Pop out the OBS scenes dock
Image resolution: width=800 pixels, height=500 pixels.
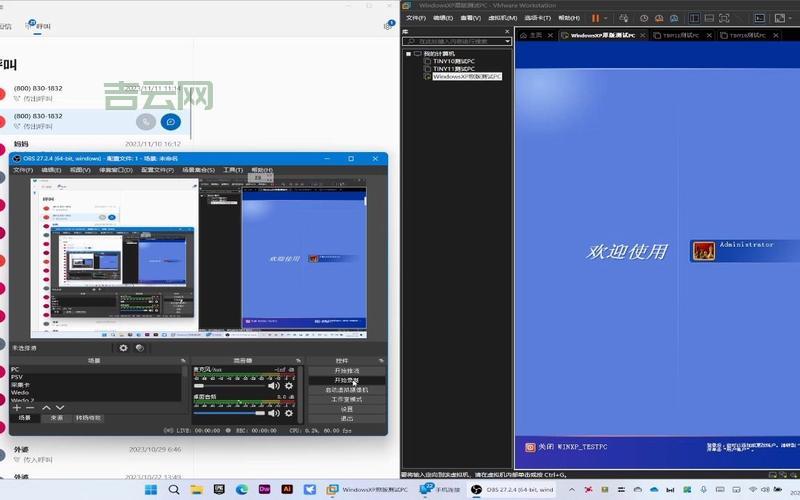pos(183,361)
